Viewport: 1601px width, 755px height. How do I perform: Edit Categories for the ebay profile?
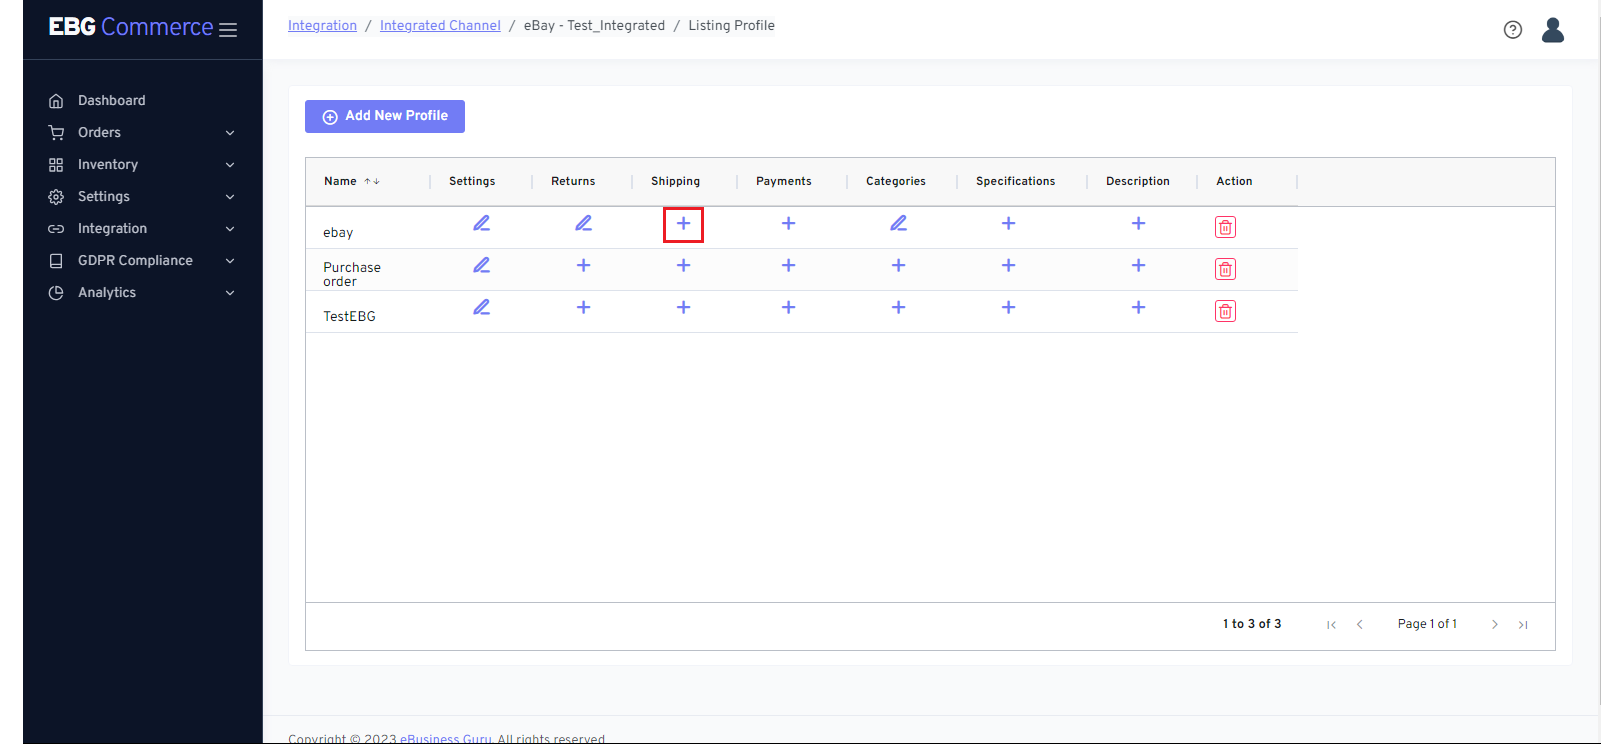[x=898, y=223]
